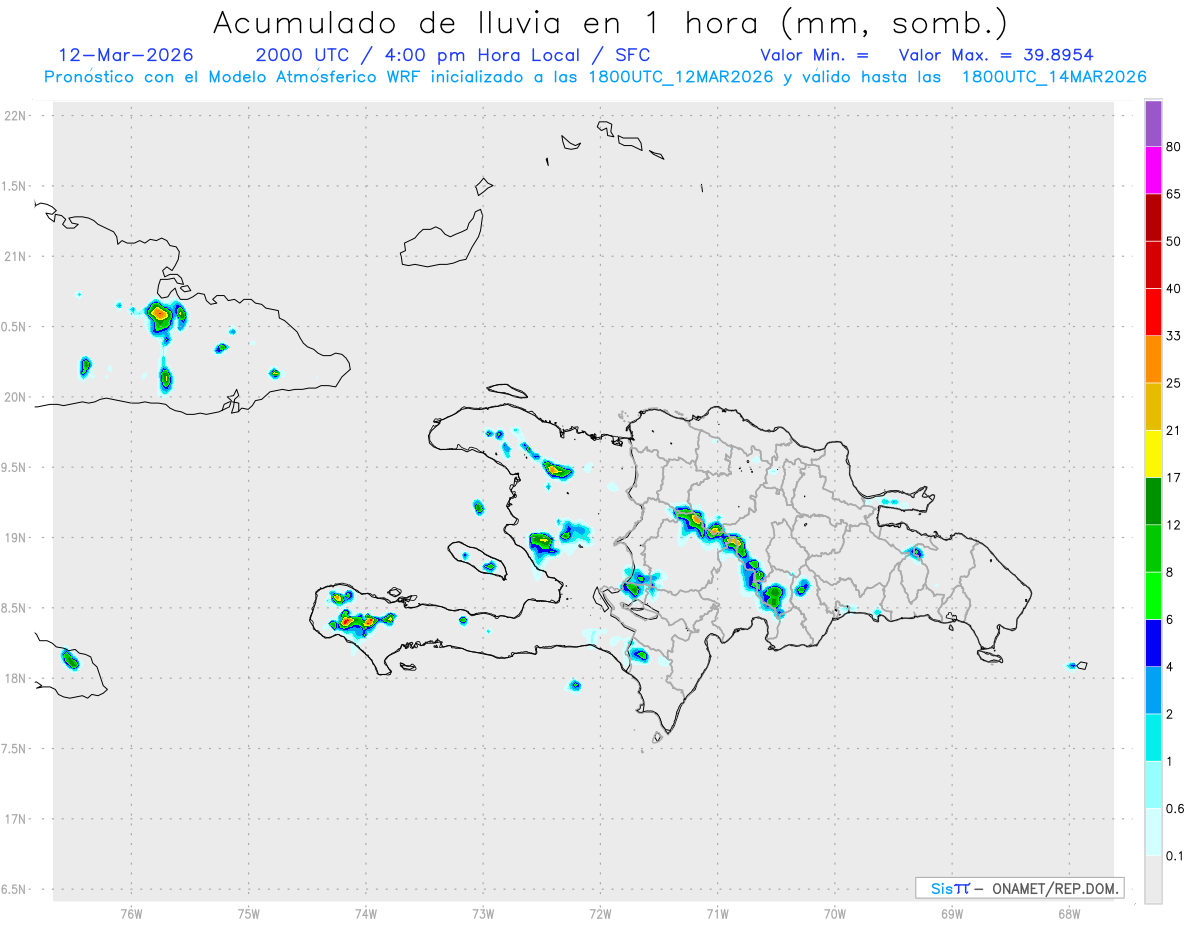
Task: Select the cyan swatch between 1 and 2
Action: (x=1153, y=737)
